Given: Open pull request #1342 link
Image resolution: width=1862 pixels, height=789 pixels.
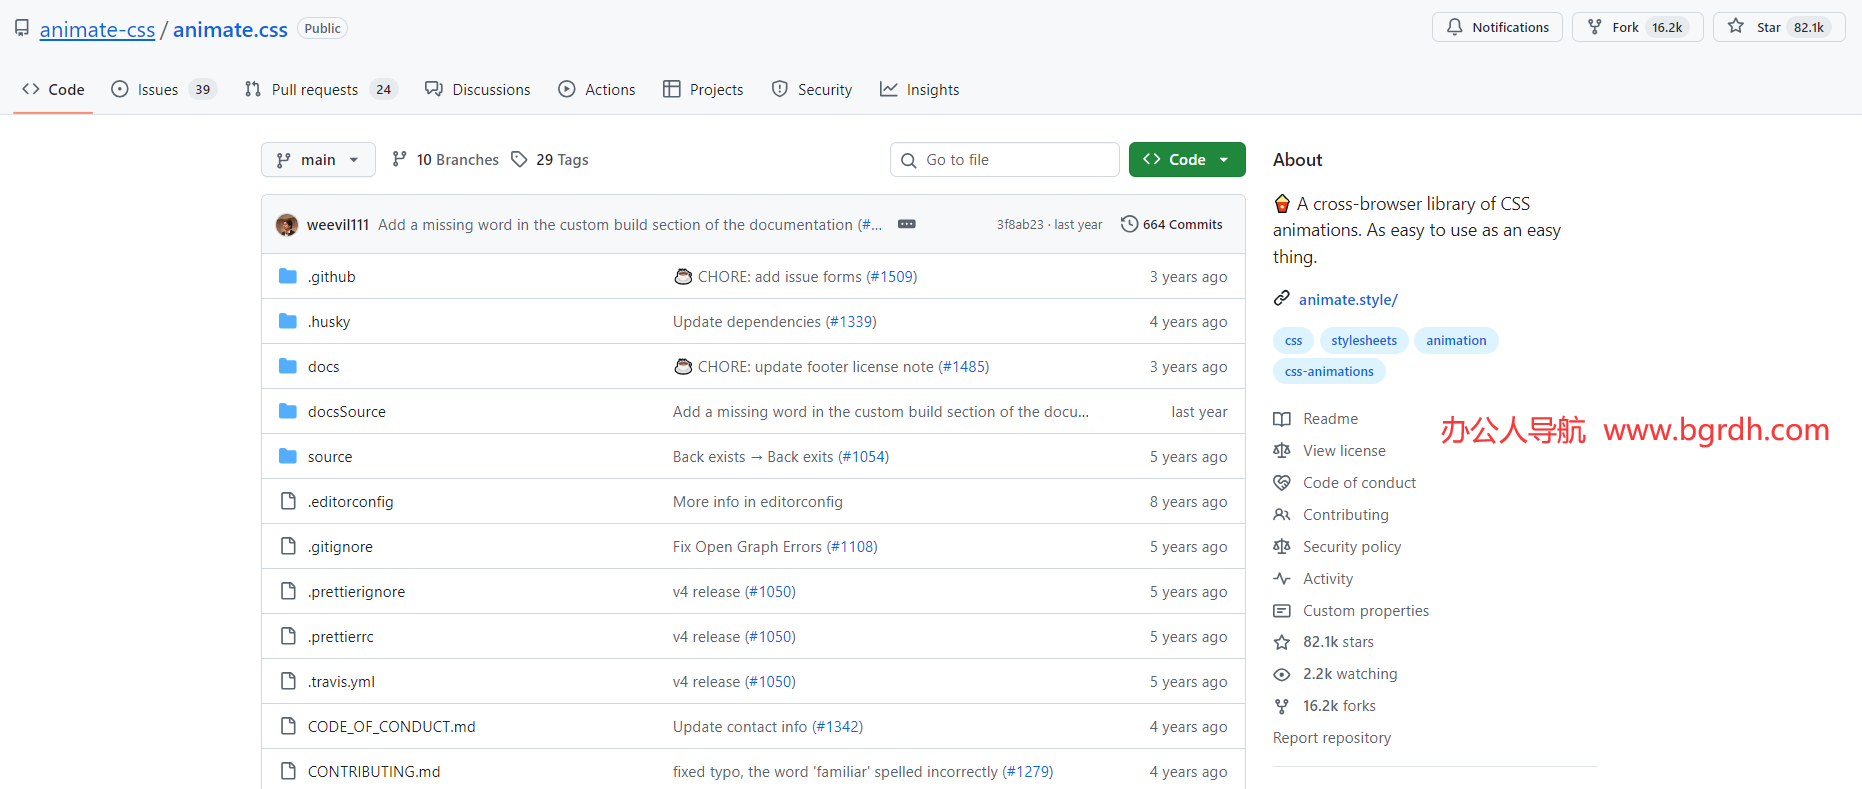Looking at the screenshot, I should click(837, 727).
